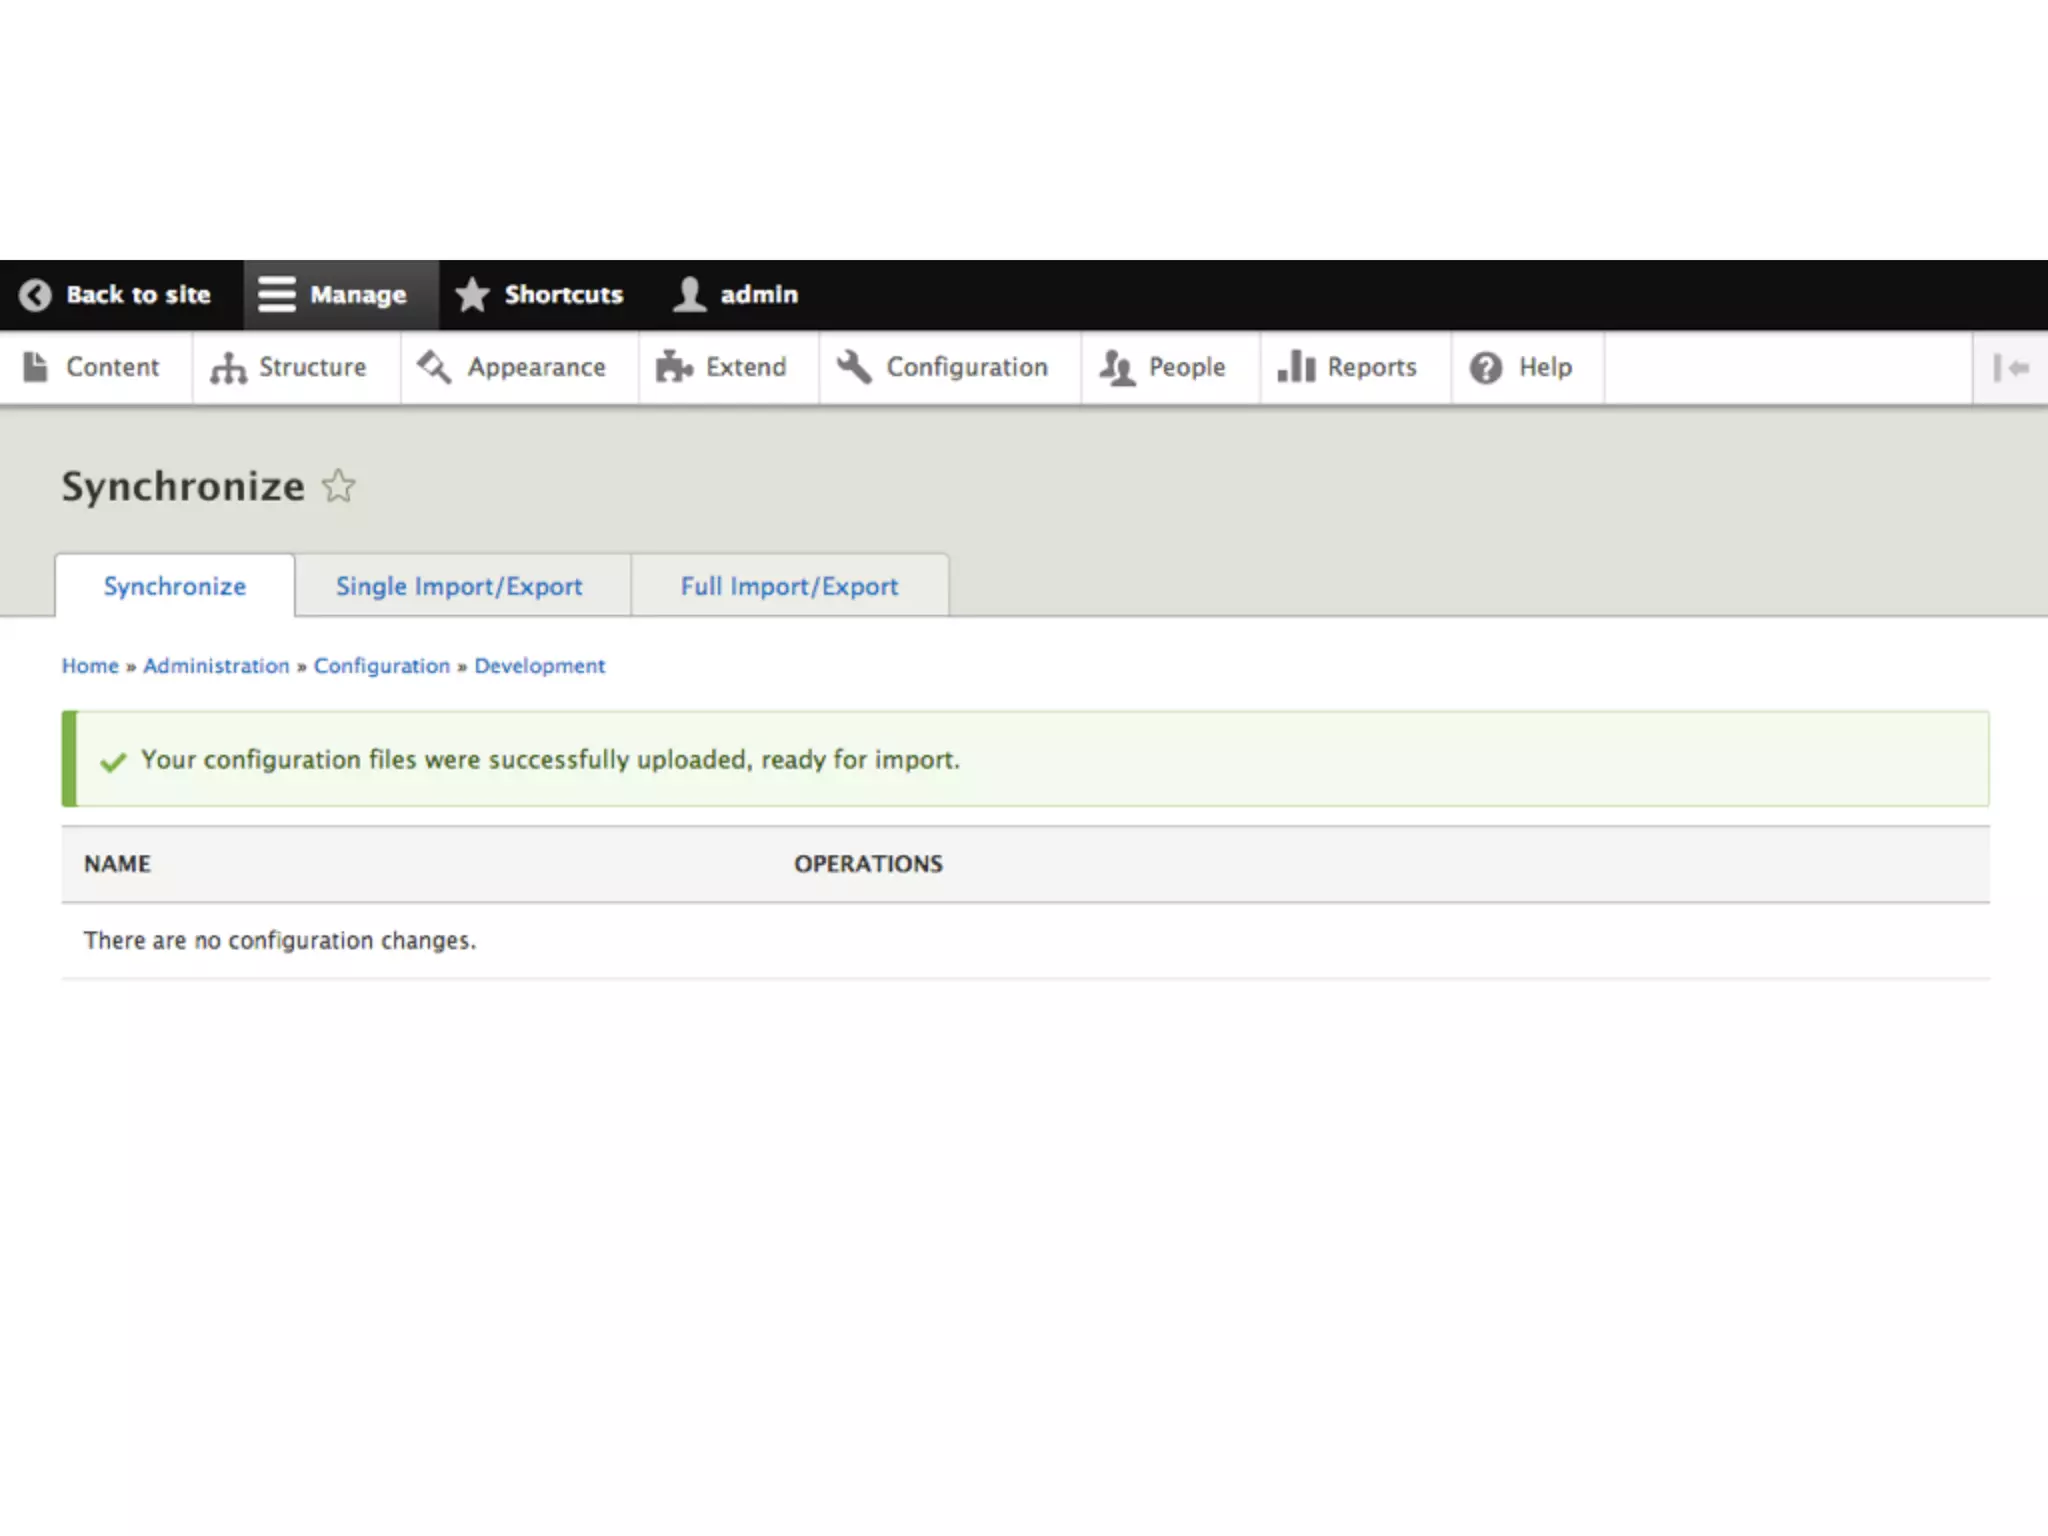Click the Structure hierarchy icon
The image size is (2048, 1536).
(x=228, y=368)
